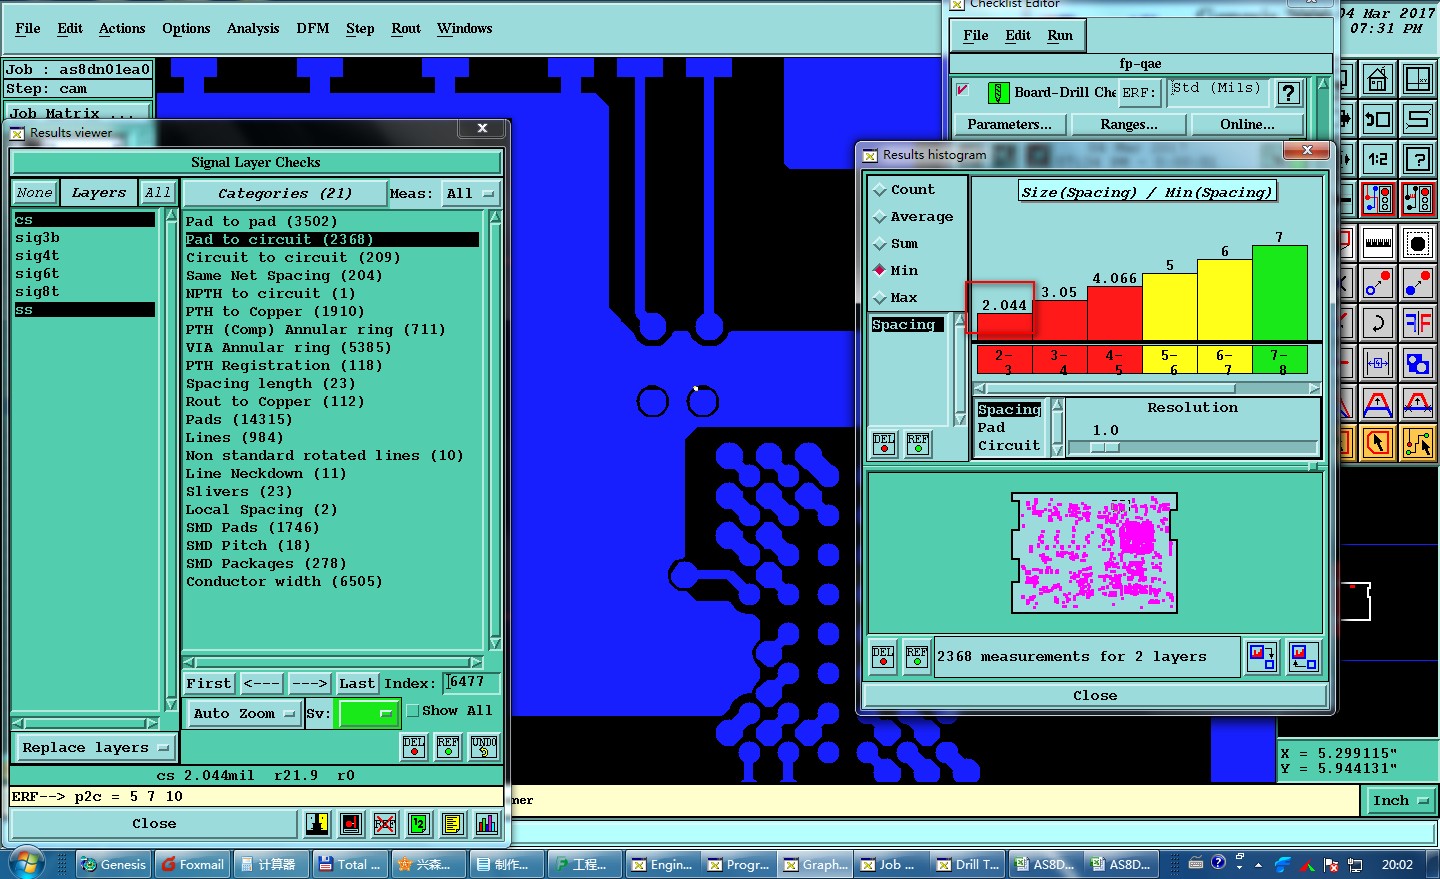Click the Index input field showing 6477

(471, 683)
